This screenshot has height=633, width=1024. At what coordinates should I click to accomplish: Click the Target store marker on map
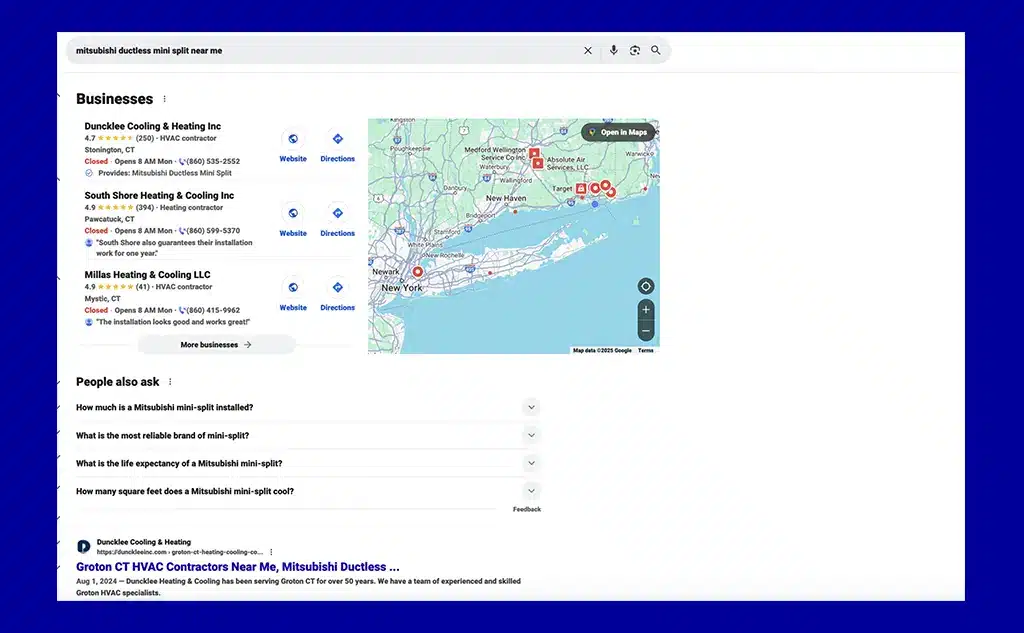pyautogui.click(x=581, y=188)
